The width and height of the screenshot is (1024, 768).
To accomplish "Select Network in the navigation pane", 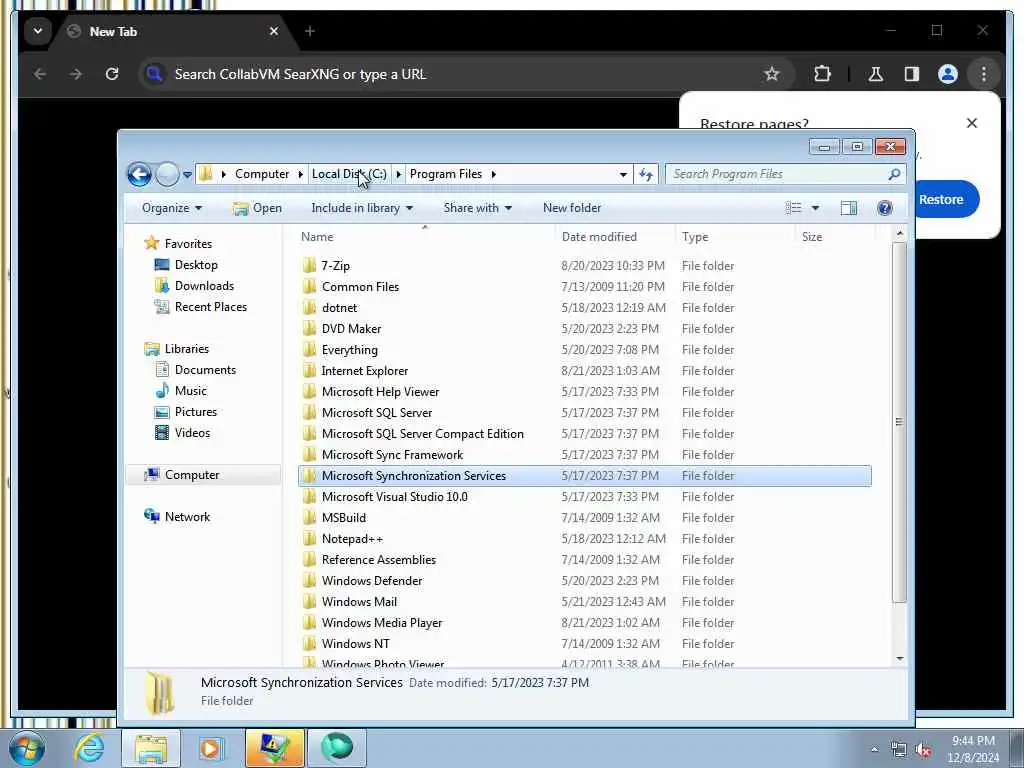I will click(187, 517).
